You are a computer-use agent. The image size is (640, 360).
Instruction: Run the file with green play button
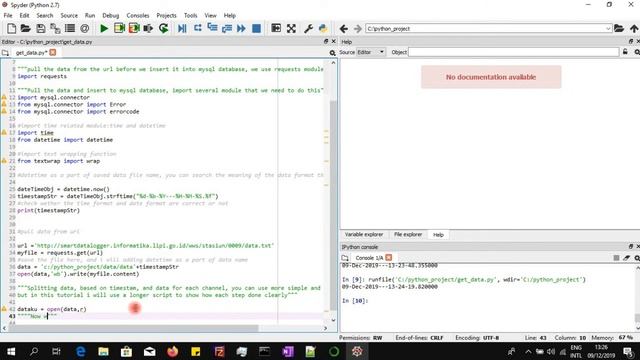pyautogui.click(x=104, y=28)
